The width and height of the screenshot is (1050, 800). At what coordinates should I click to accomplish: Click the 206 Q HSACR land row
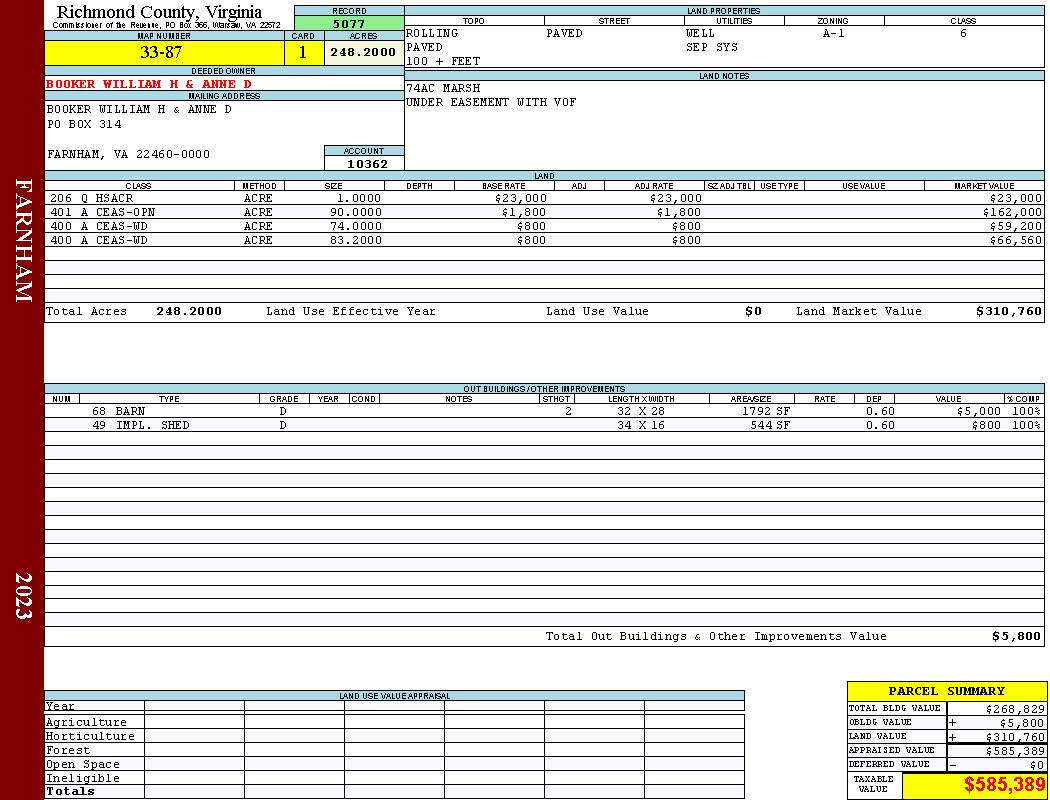click(x=544, y=198)
